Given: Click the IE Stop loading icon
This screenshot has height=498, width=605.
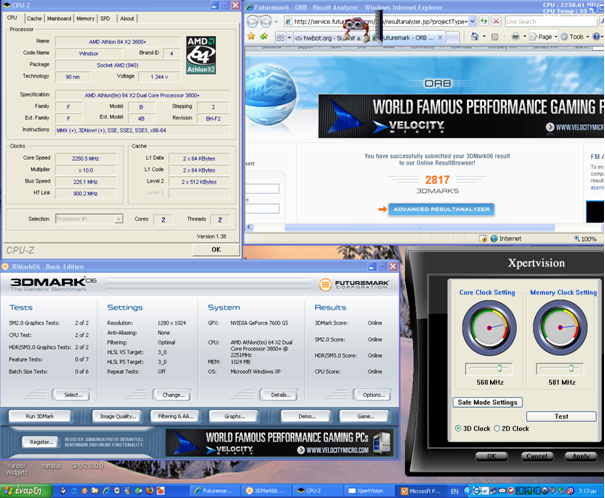Looking at the screenshot, I should coord(497,21).
